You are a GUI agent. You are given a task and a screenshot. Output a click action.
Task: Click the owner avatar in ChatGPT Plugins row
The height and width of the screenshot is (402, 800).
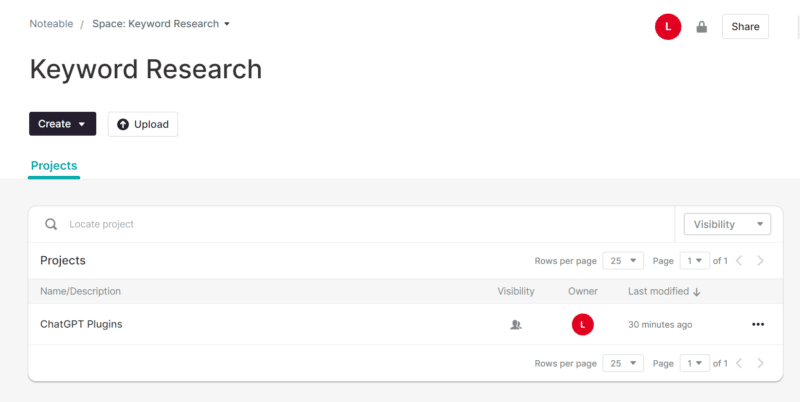point(582,324)
